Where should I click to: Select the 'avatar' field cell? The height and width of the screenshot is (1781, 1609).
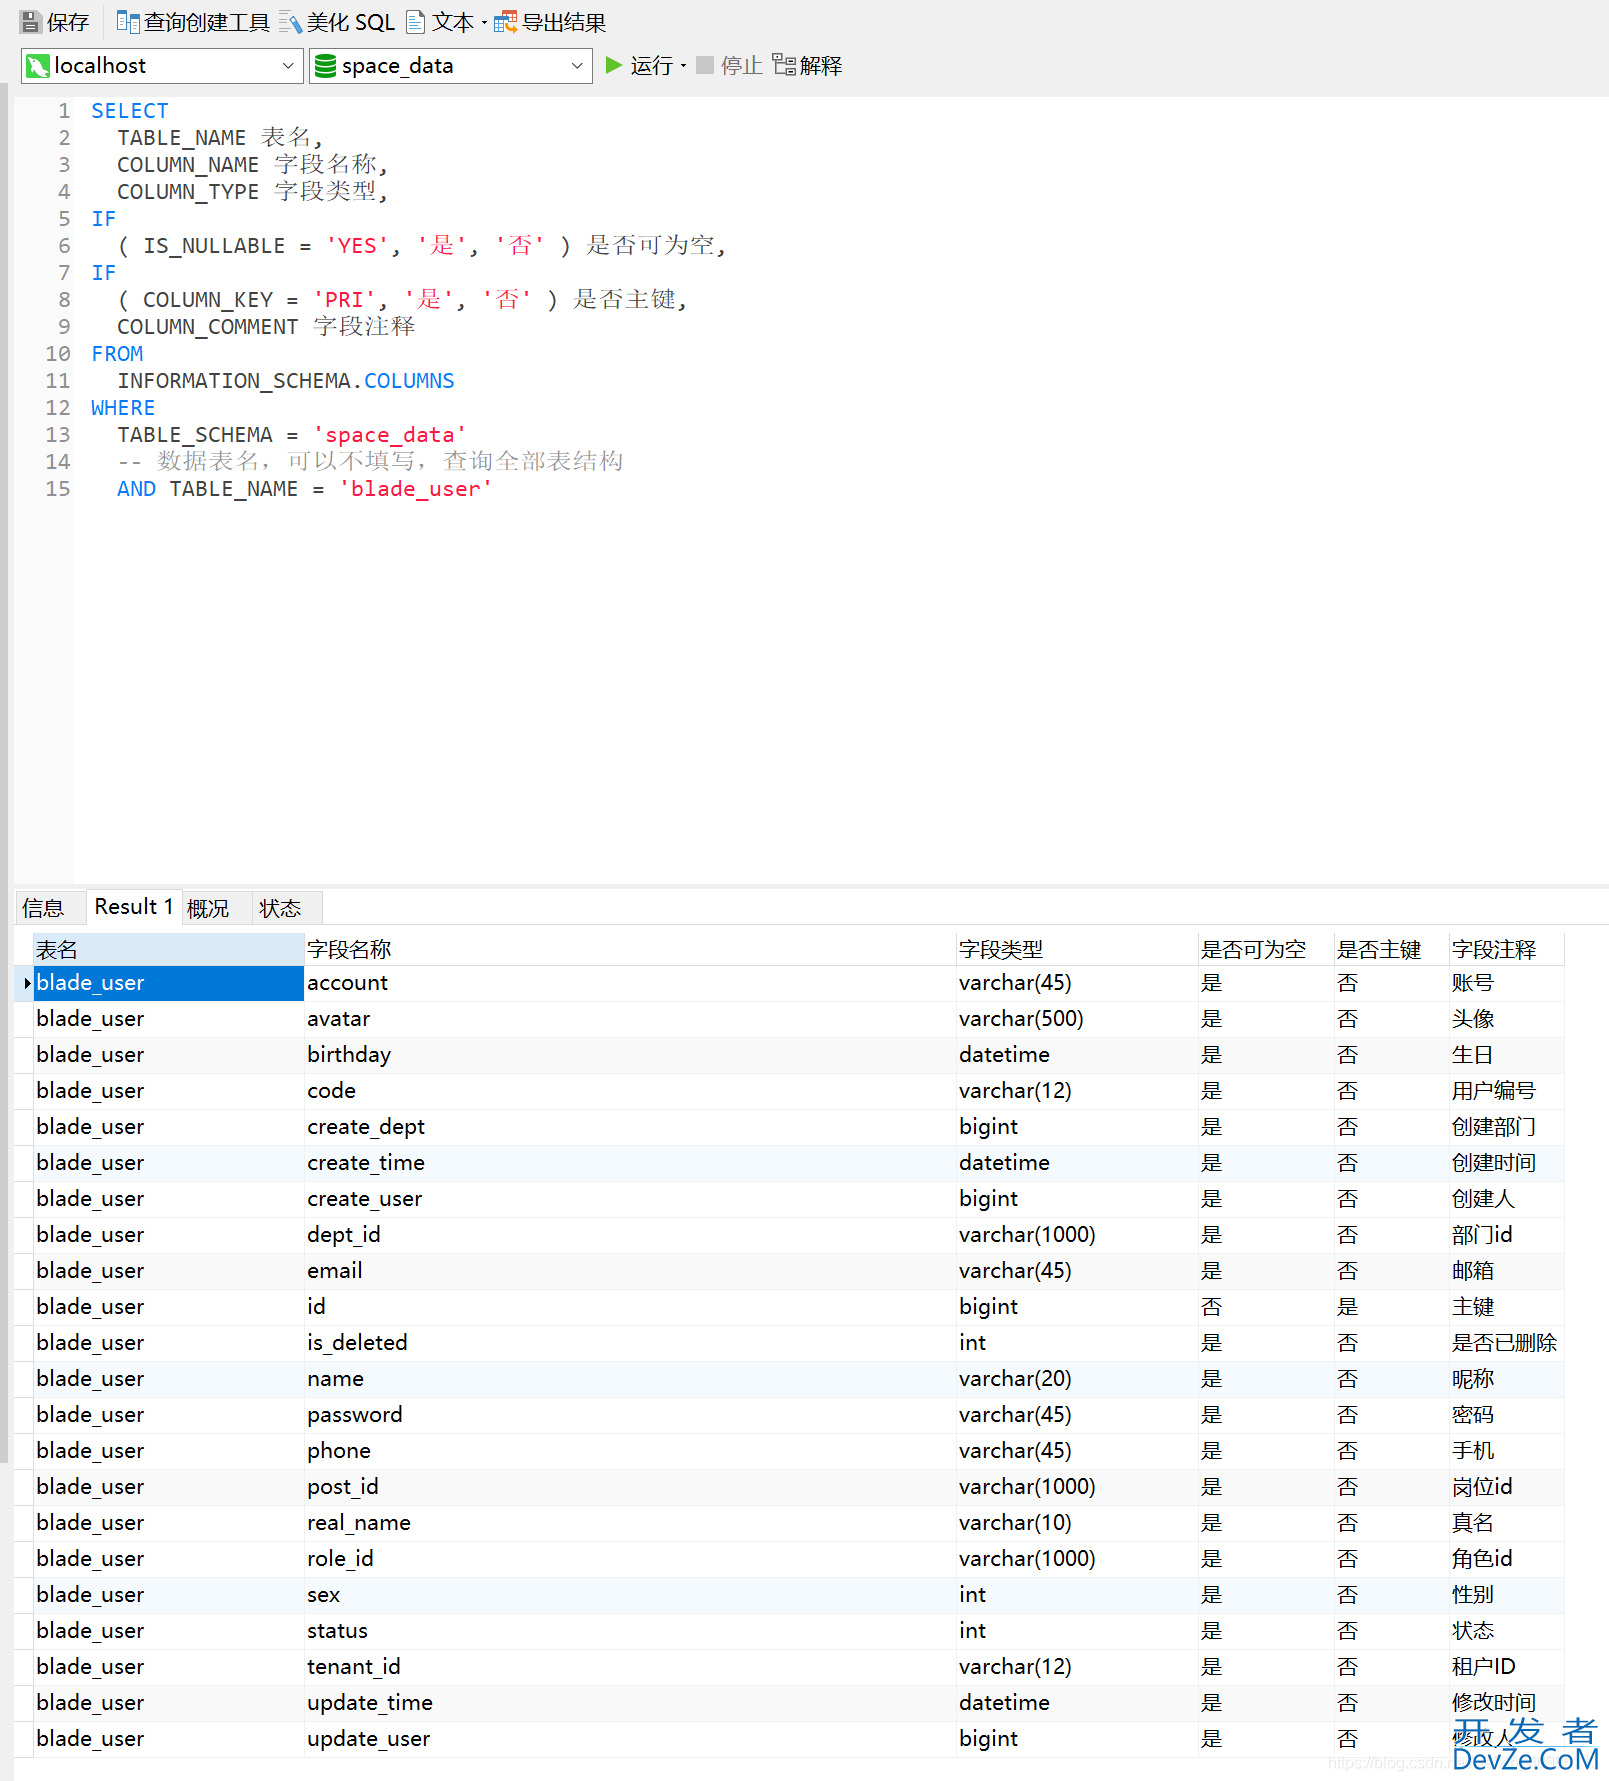click(630, 1019)
